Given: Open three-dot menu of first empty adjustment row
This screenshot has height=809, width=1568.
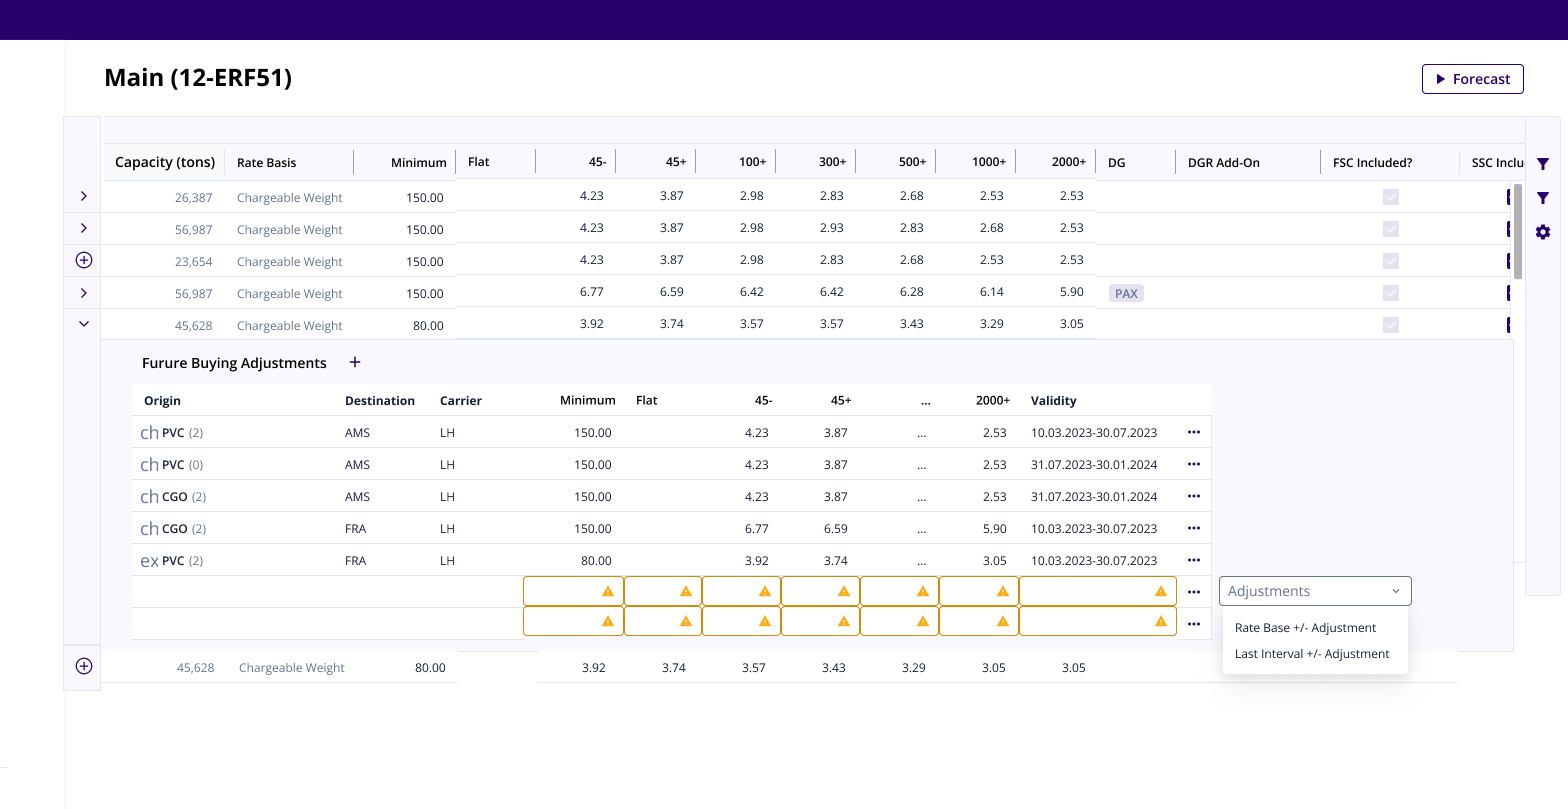Looking at the screenshot, I should [1193, 592].
